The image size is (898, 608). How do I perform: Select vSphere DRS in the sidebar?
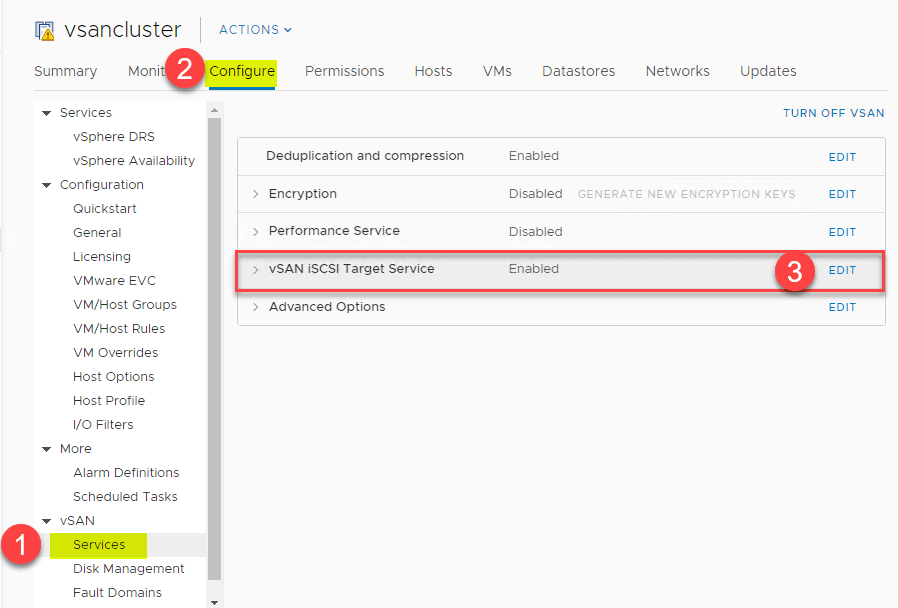tap(113, 137)
